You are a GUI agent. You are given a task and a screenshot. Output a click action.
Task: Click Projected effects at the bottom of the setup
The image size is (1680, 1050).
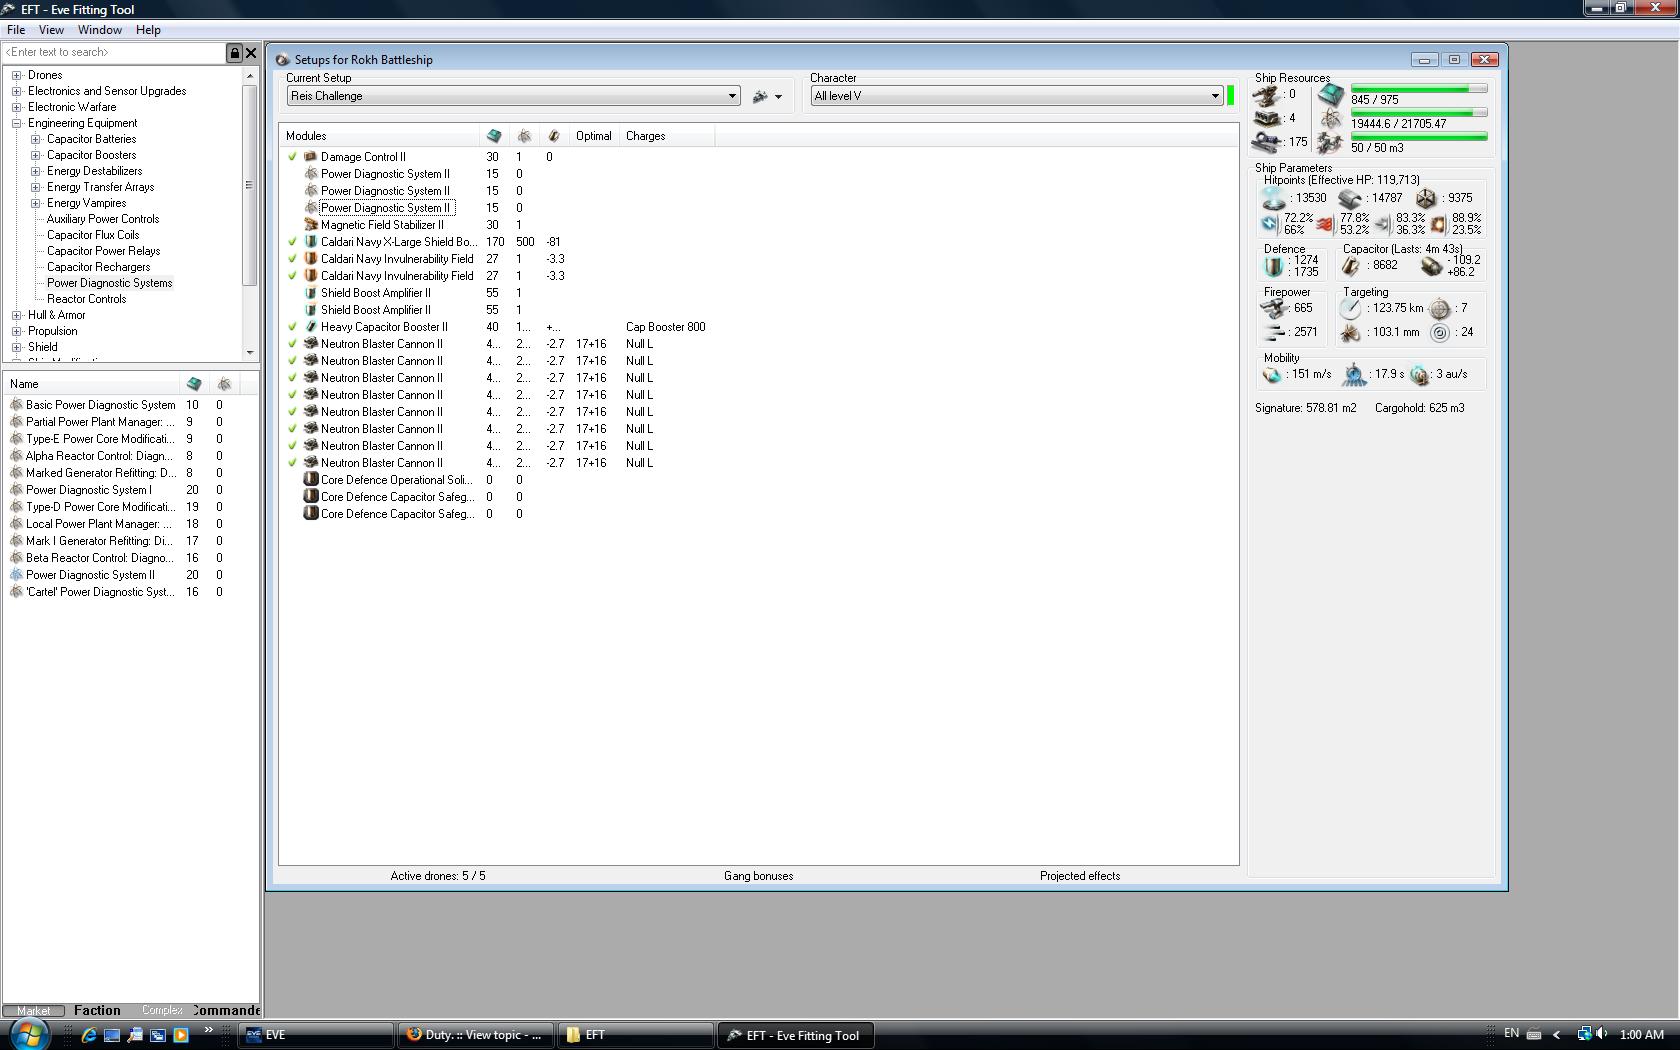pyautogui.click(x=1080, y=876)
